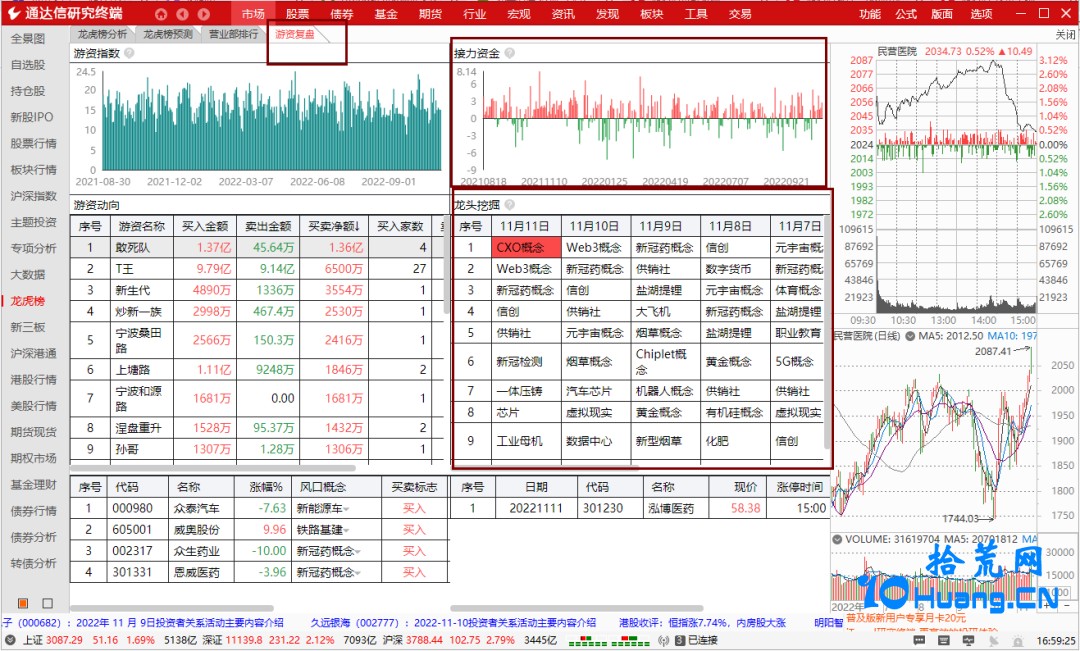Expand 新冠药概念 dropdown for 众生药业
The width and height of the screenshot is (1080, 651).
point(358,552)
